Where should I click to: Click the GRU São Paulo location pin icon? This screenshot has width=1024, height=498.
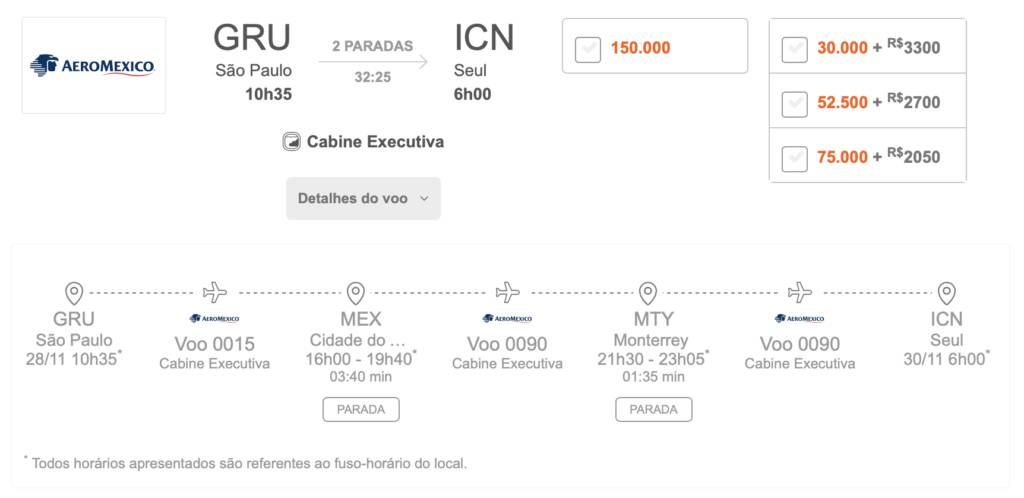pyautogui.click(x=74, y=294)
